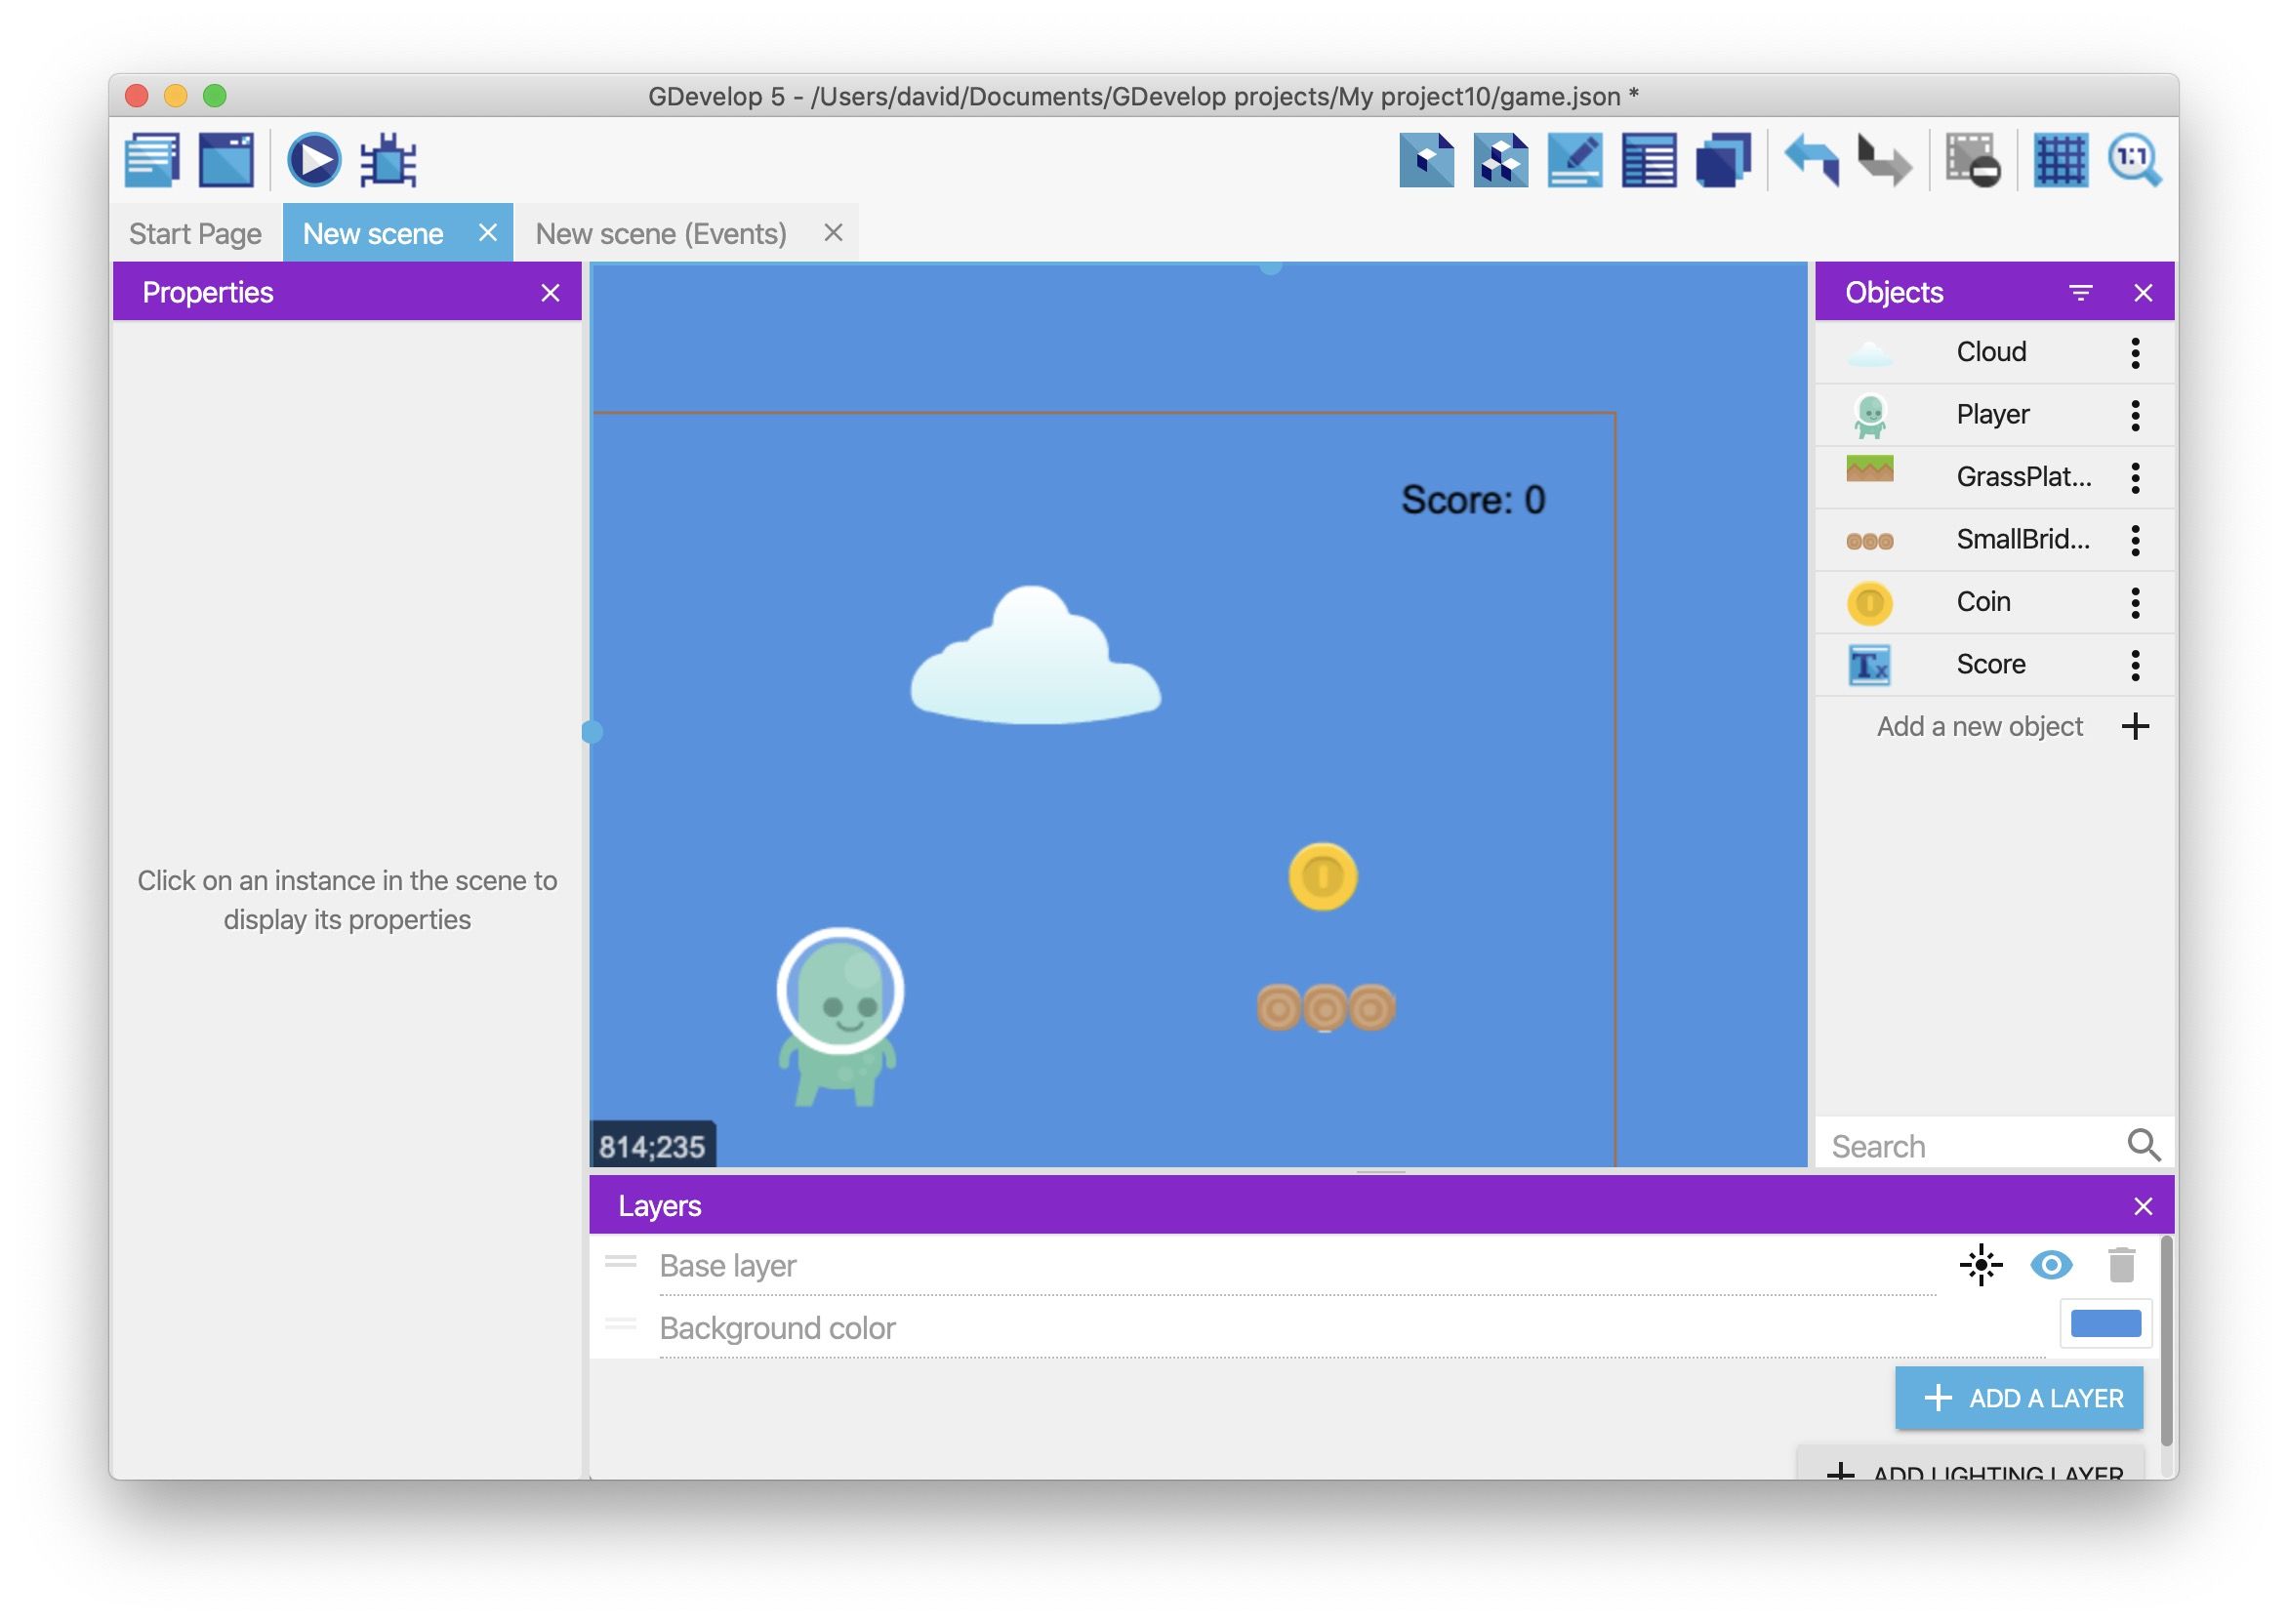
Task: Click the objects Search field
Action: (1970, 1146)
